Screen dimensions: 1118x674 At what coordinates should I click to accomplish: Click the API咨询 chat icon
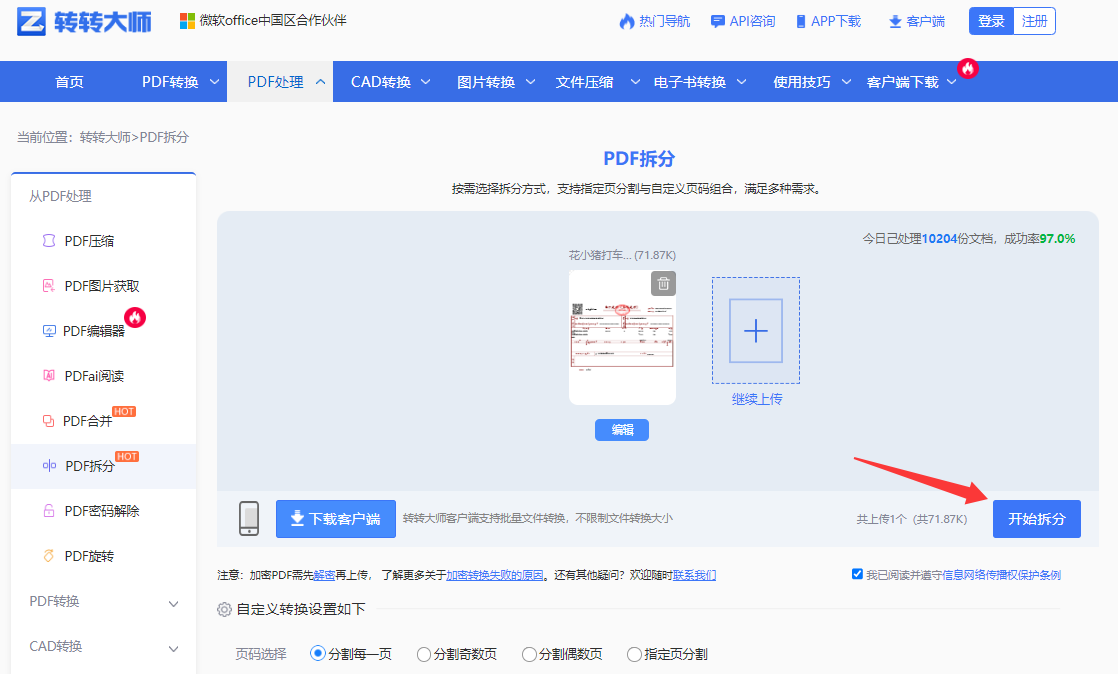717,21
